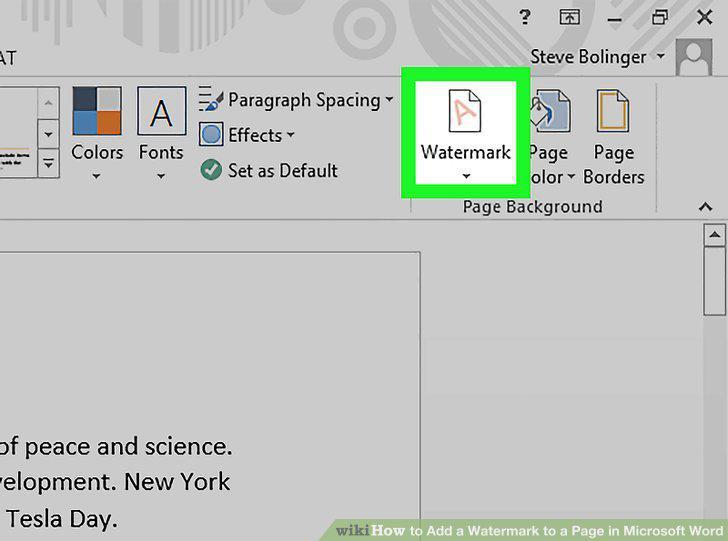The height and width of the screenshot is (541, 728).
Task: Click Set as Default
Action: (269, 170)
